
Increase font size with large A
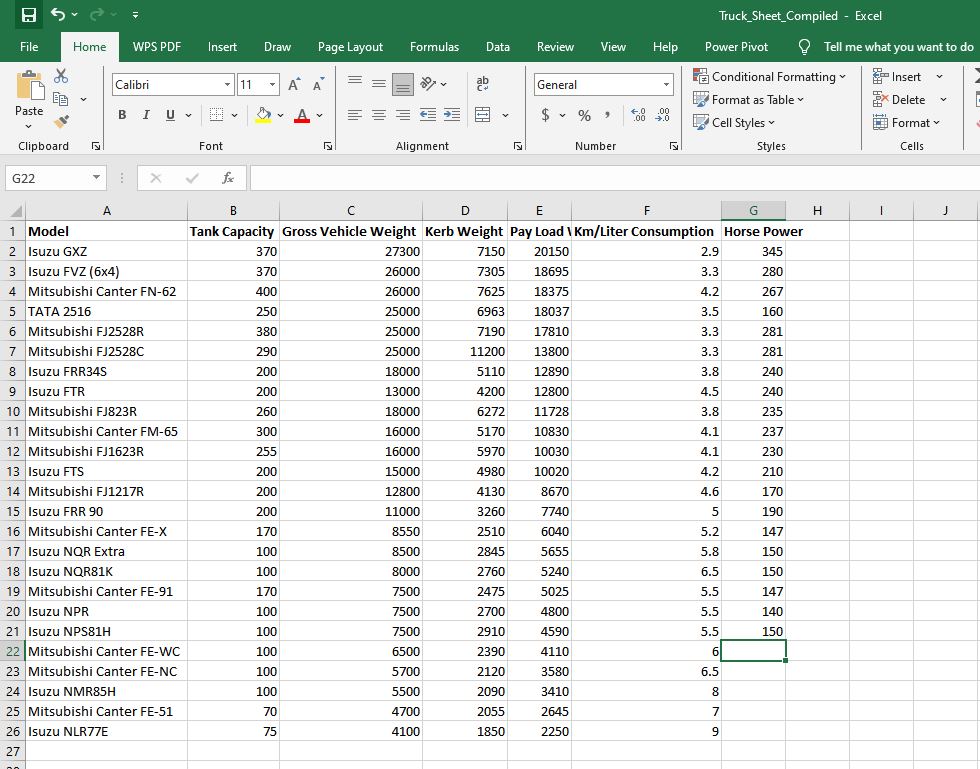[x=294, y=84]
